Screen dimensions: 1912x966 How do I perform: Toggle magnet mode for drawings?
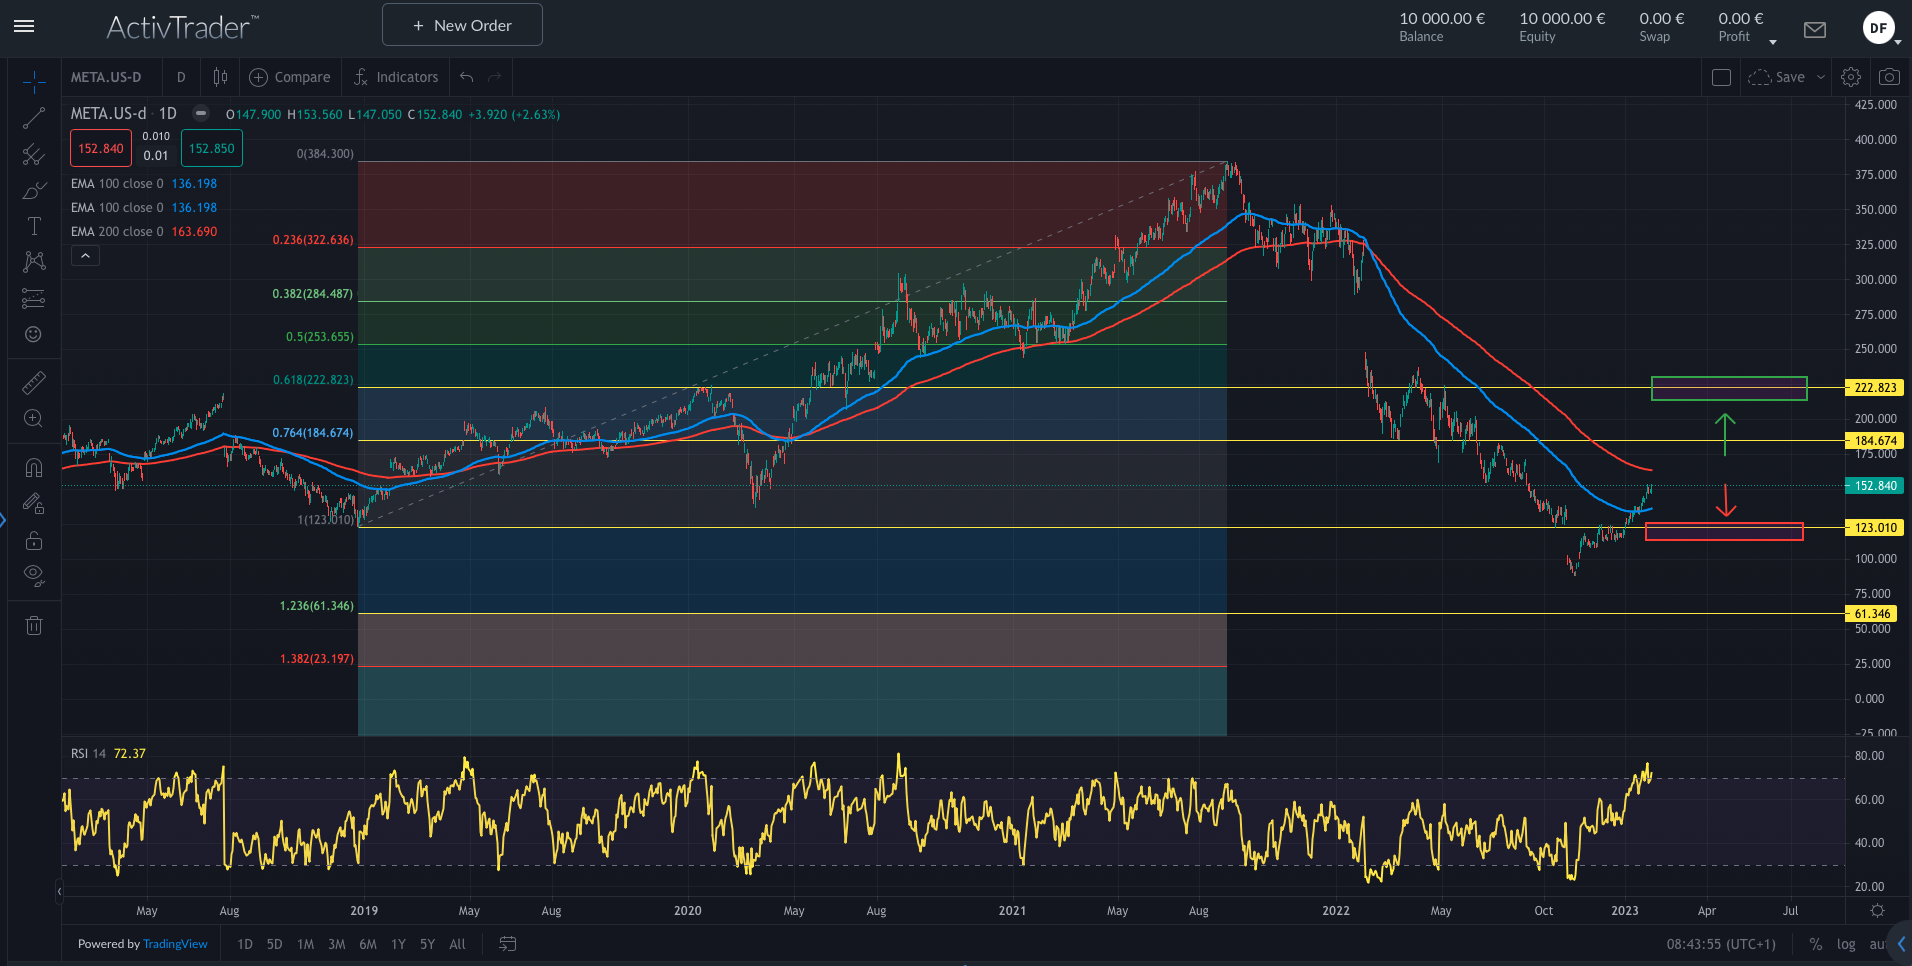(33, 467)
